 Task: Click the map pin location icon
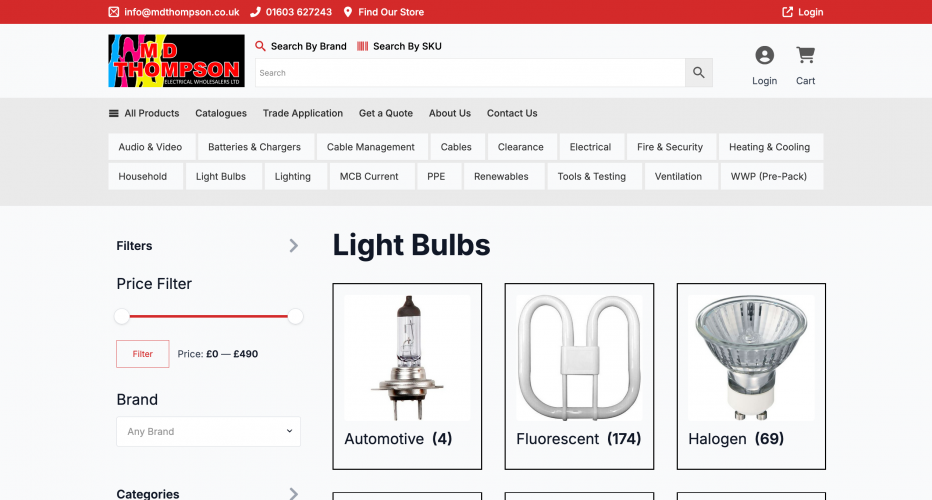[348, 12]
